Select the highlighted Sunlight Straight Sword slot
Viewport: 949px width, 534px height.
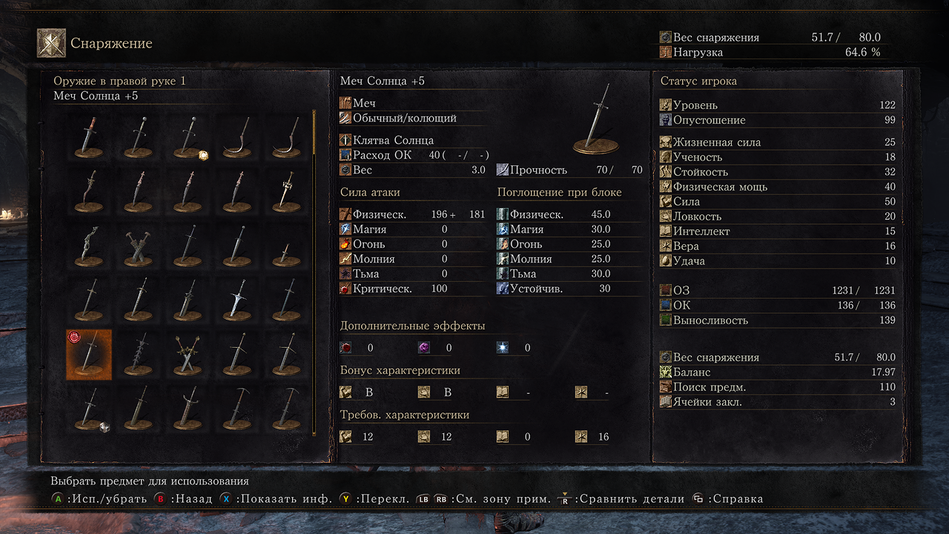[x=89, y=355]
